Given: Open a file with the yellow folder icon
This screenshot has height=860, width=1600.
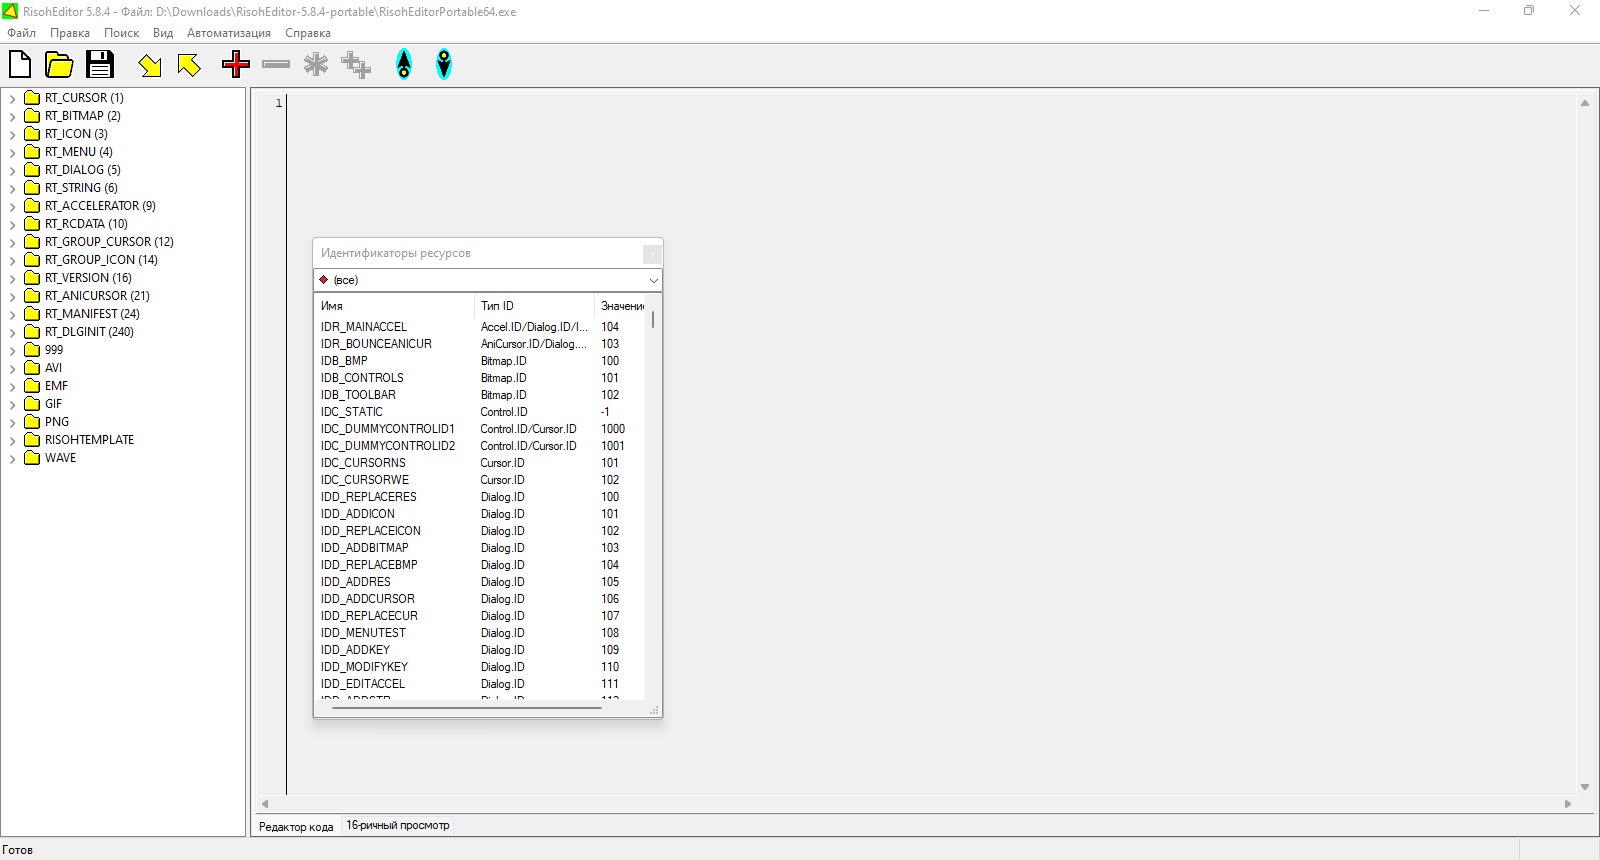Looking at the screenshot, I should click(x=59, y=65).
